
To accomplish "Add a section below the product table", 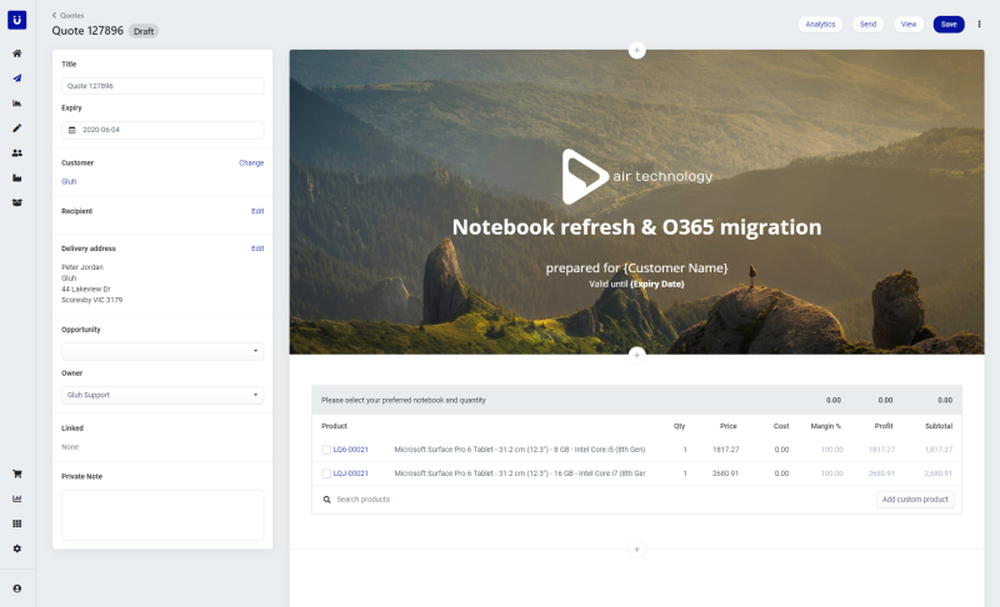I will click(x=636, y=549).
